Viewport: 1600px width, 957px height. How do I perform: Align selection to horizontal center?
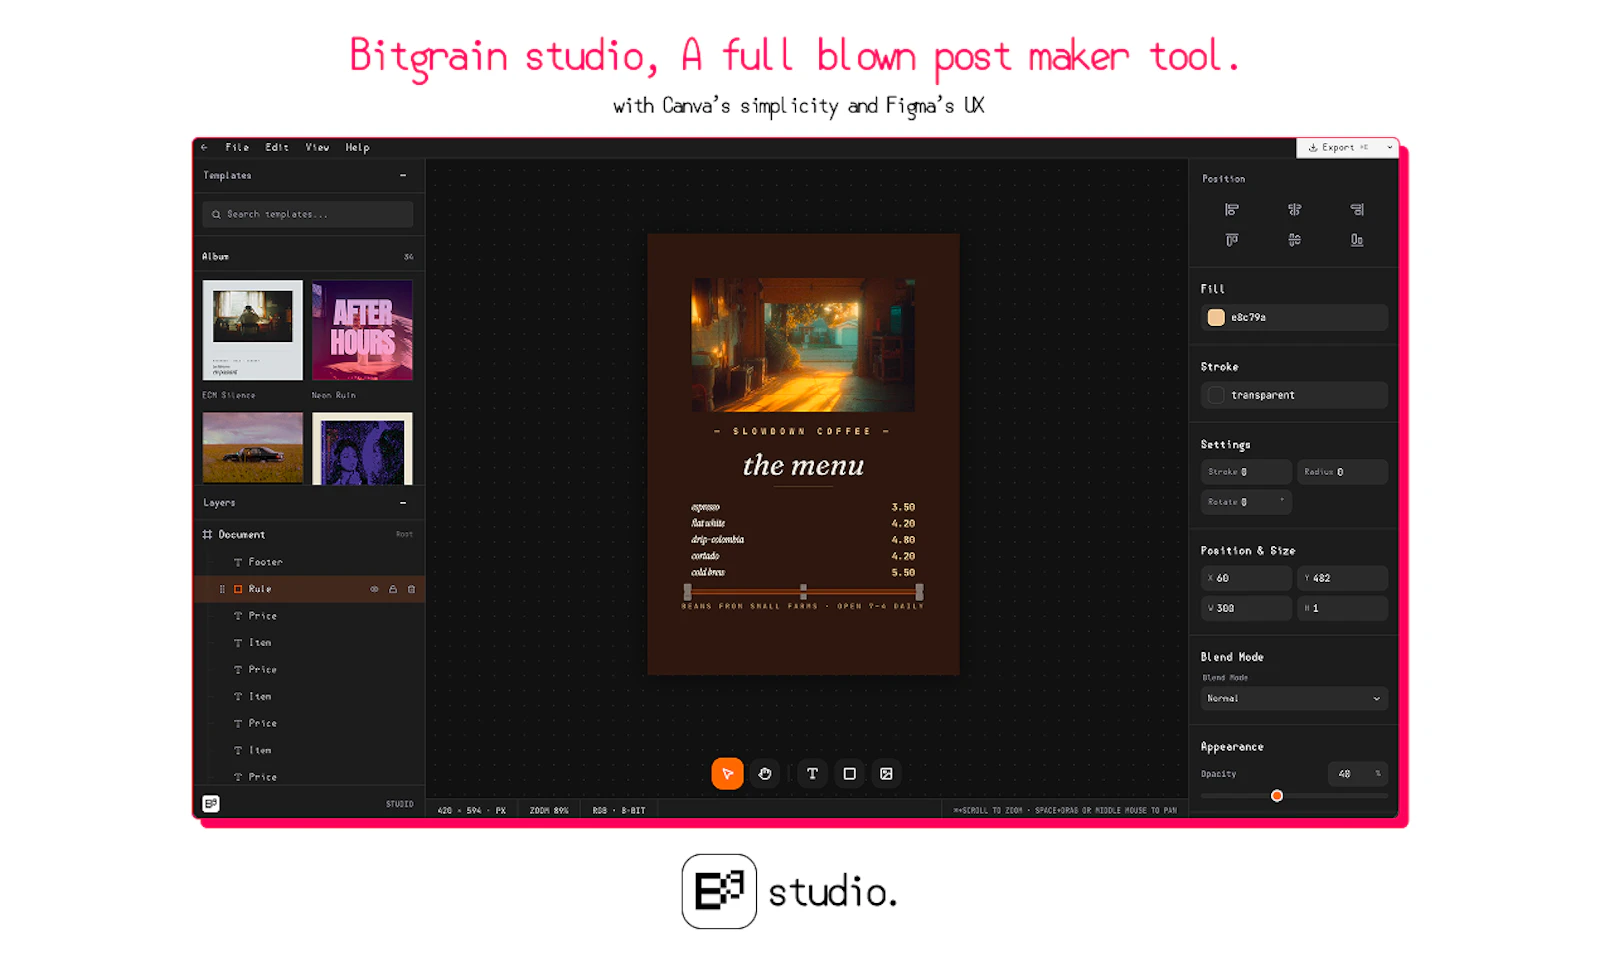[1294, 209]
